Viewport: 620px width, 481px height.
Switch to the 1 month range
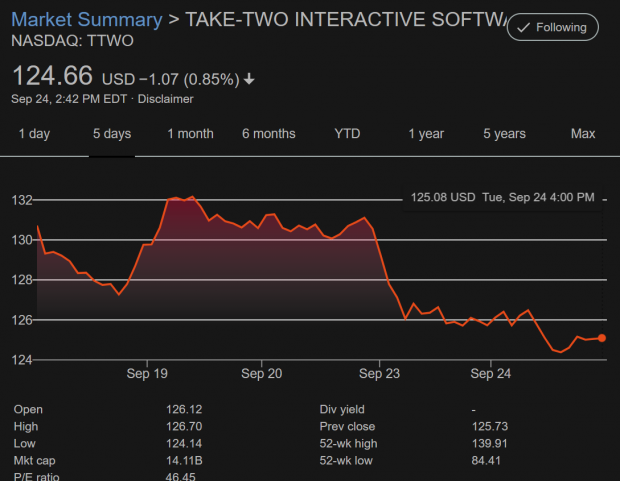coord(190,134)
